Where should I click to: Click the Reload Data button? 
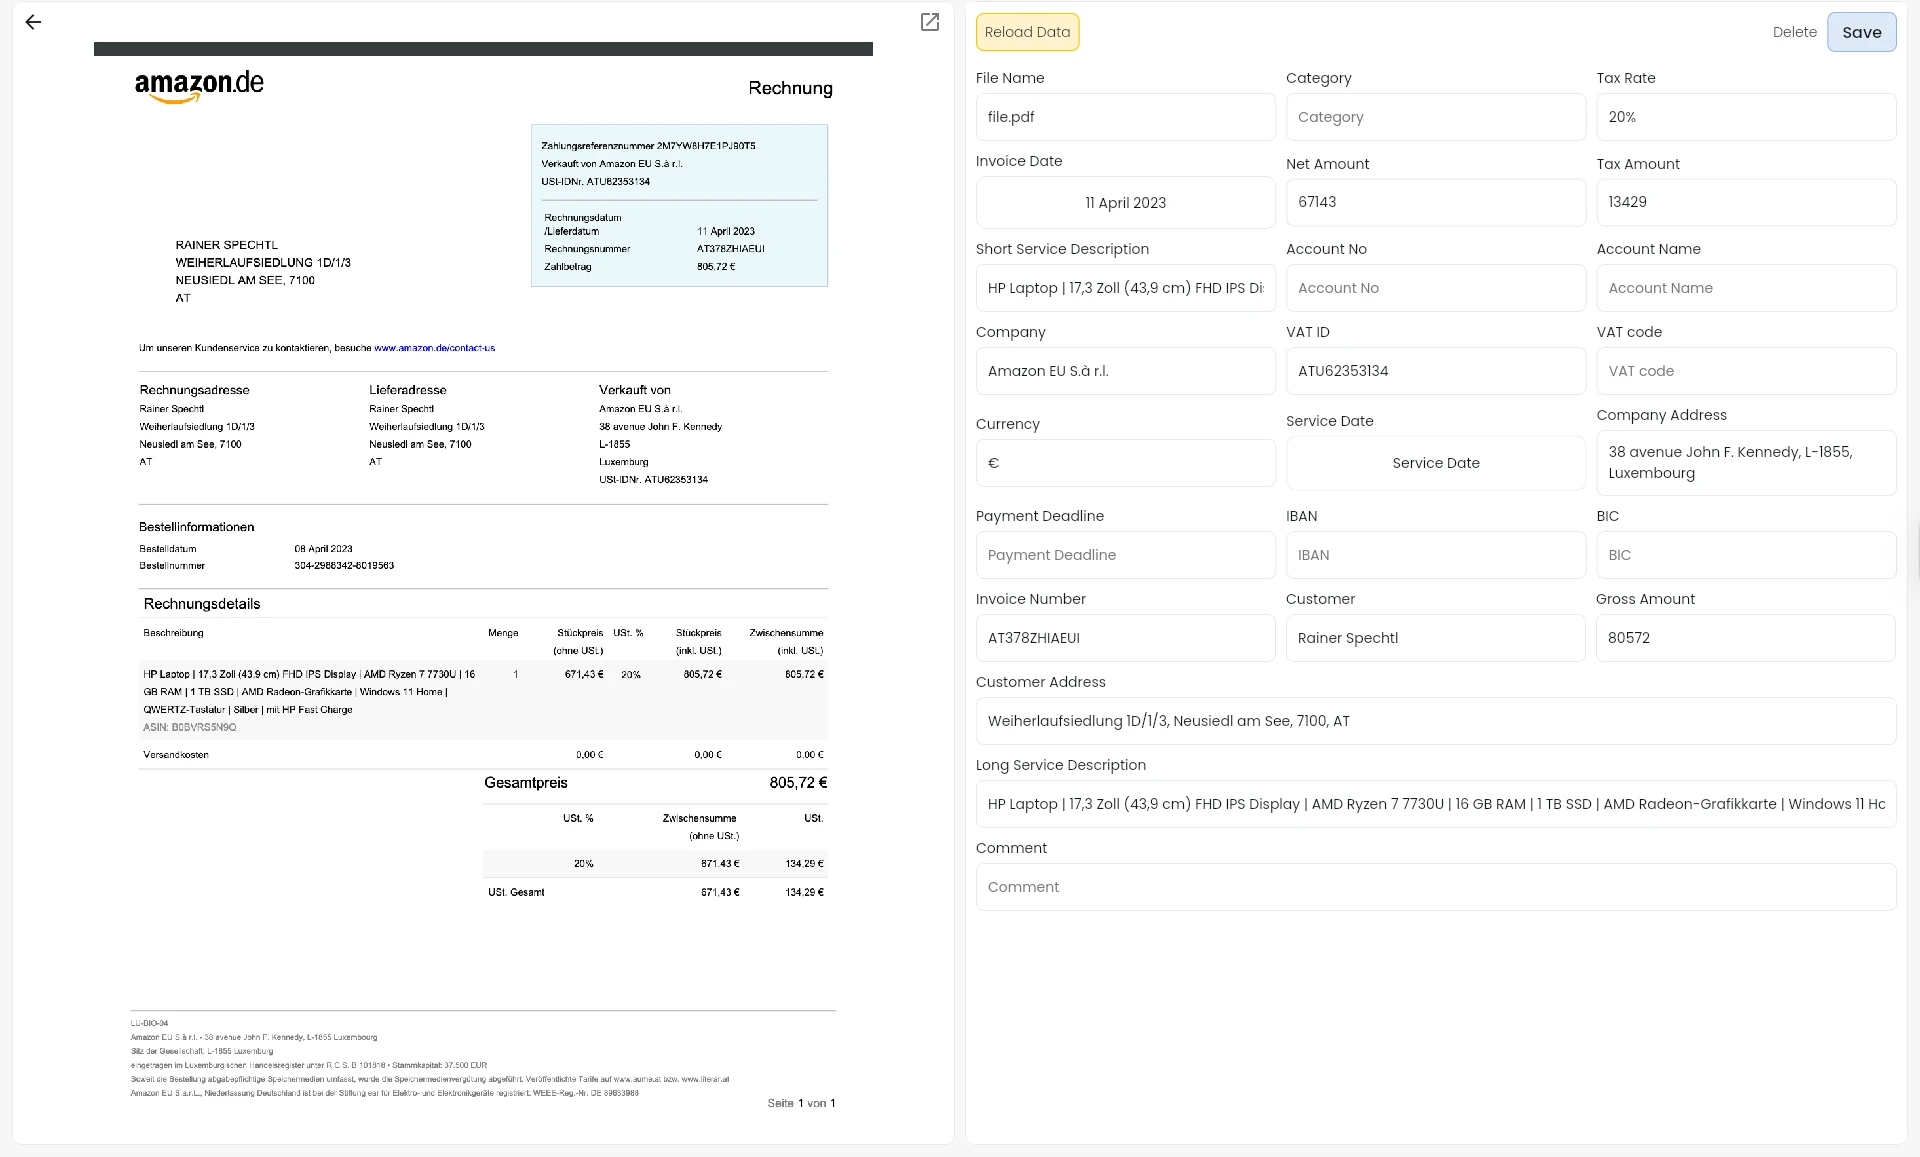pyautogui.click(x=1027, y=32)
